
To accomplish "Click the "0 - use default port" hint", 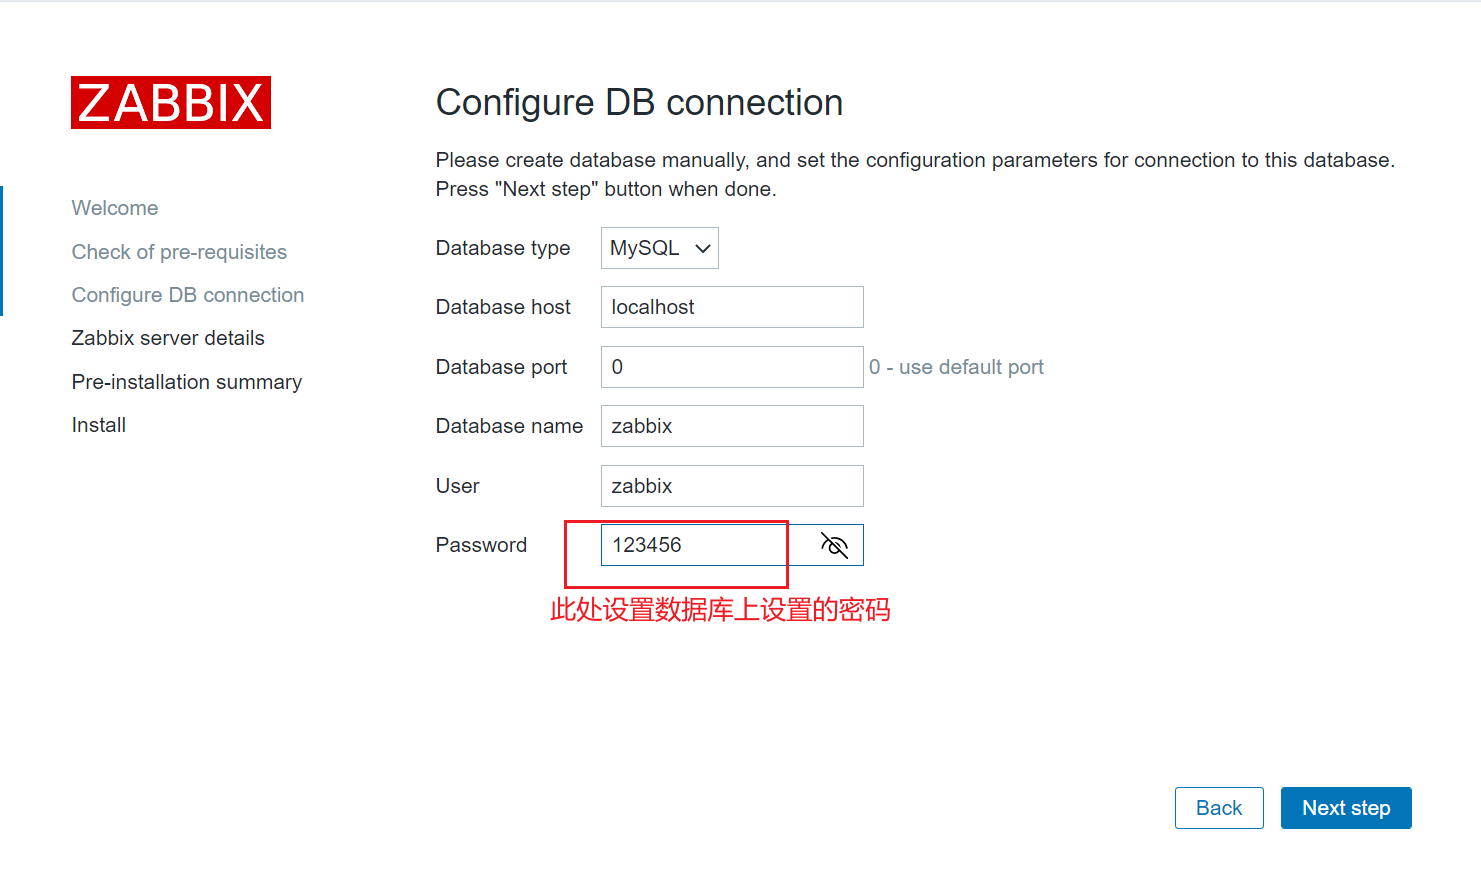I will [956, 367].
